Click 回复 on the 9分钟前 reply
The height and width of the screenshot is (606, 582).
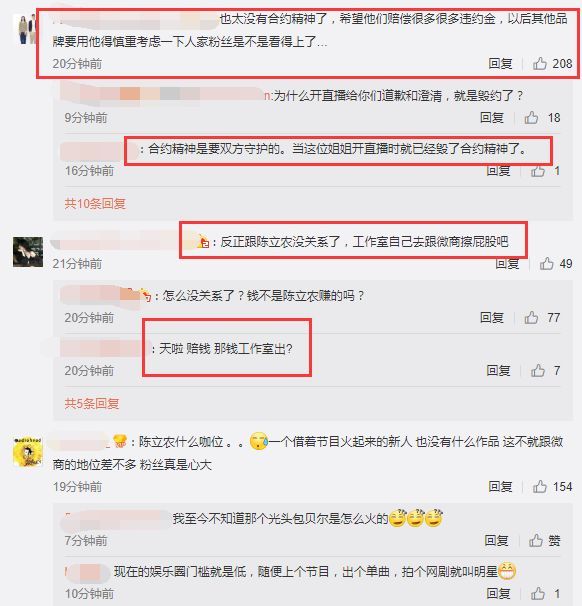coord(492,117)
